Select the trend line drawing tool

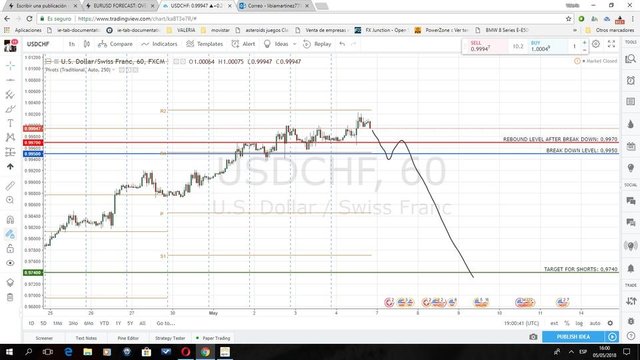pos(10,80)
